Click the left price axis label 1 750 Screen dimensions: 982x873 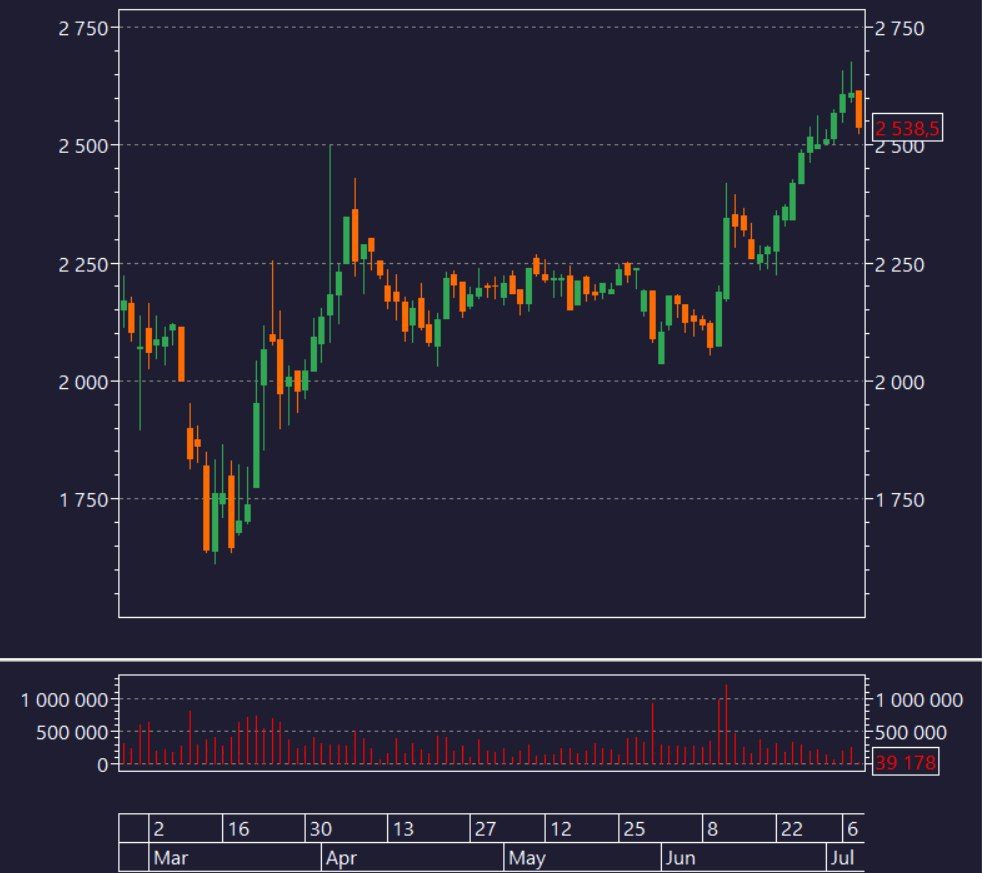pyautogui.click(x=83, y=500)
